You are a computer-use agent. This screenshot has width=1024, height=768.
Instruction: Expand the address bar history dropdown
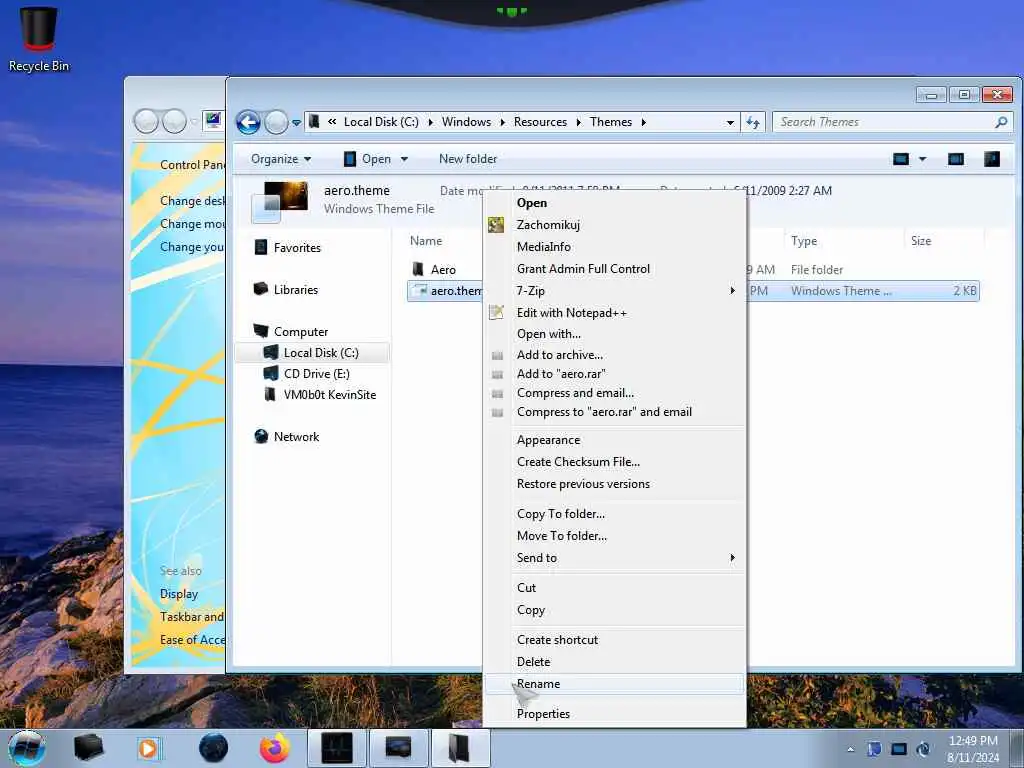click(730, 122)
